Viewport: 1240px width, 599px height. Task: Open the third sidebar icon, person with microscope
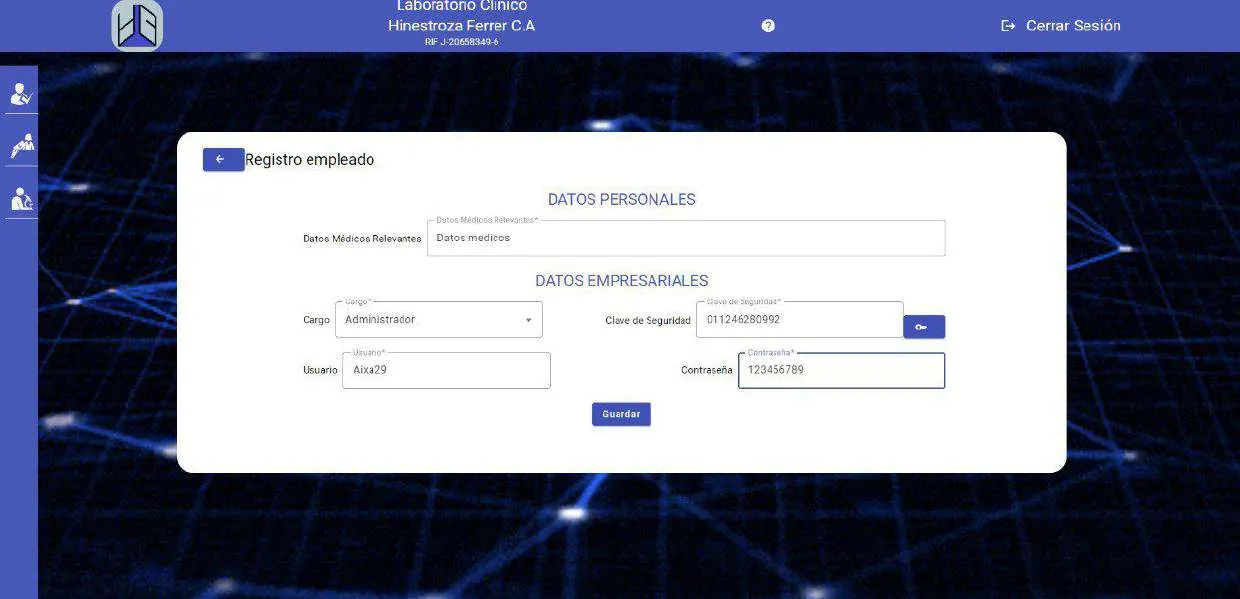21,198
